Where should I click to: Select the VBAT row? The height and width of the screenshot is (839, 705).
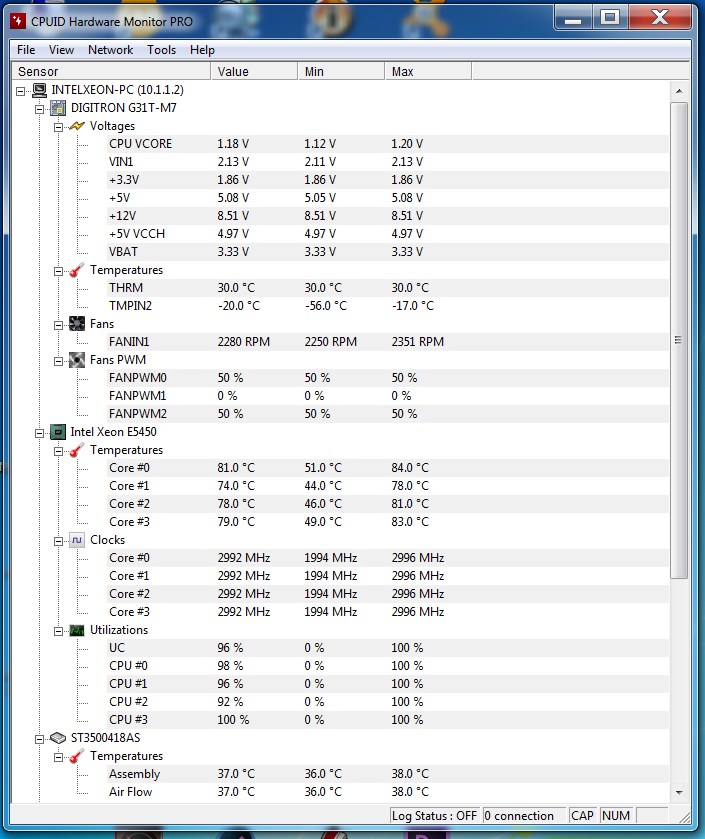coord(388,251)
